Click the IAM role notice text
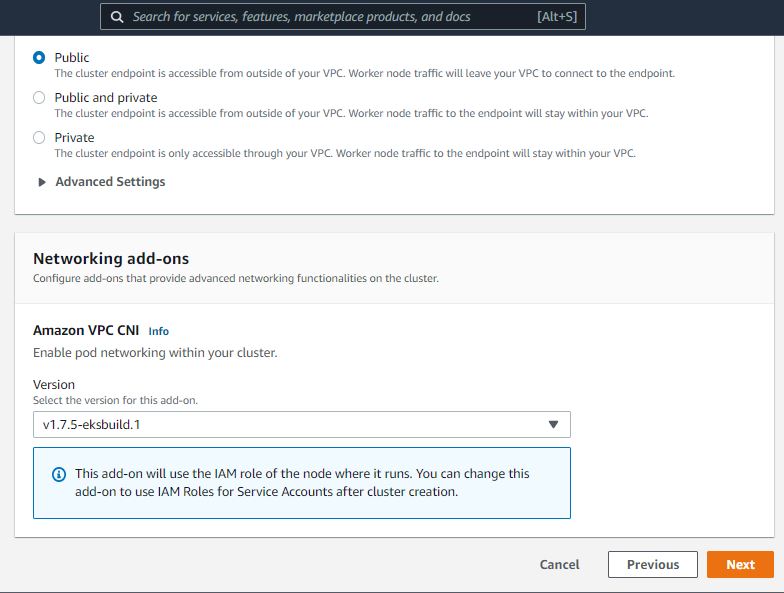Viewport: 784px width, 593px height. 302,482
